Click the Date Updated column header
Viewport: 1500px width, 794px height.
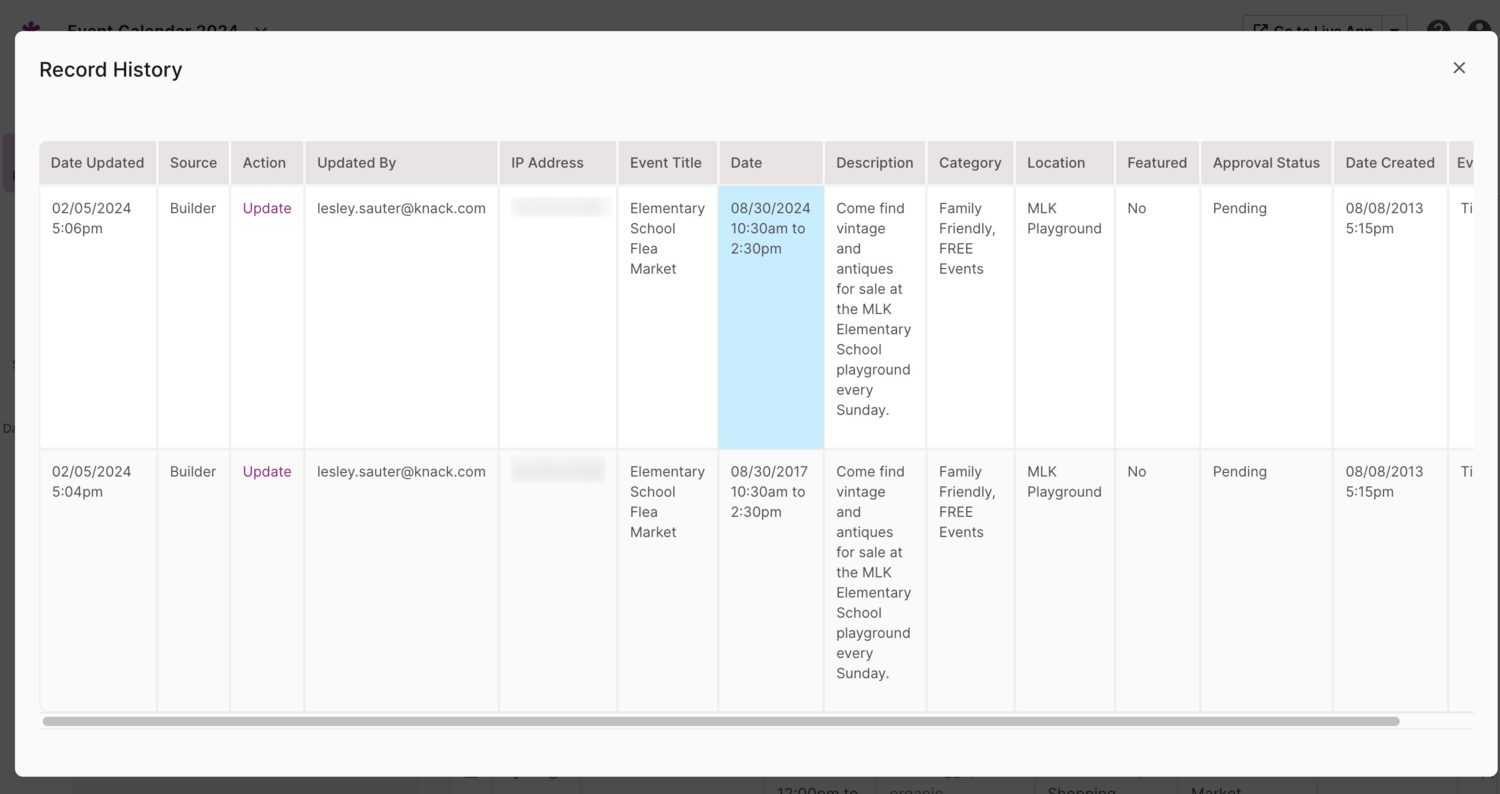(x=98, y=163)
